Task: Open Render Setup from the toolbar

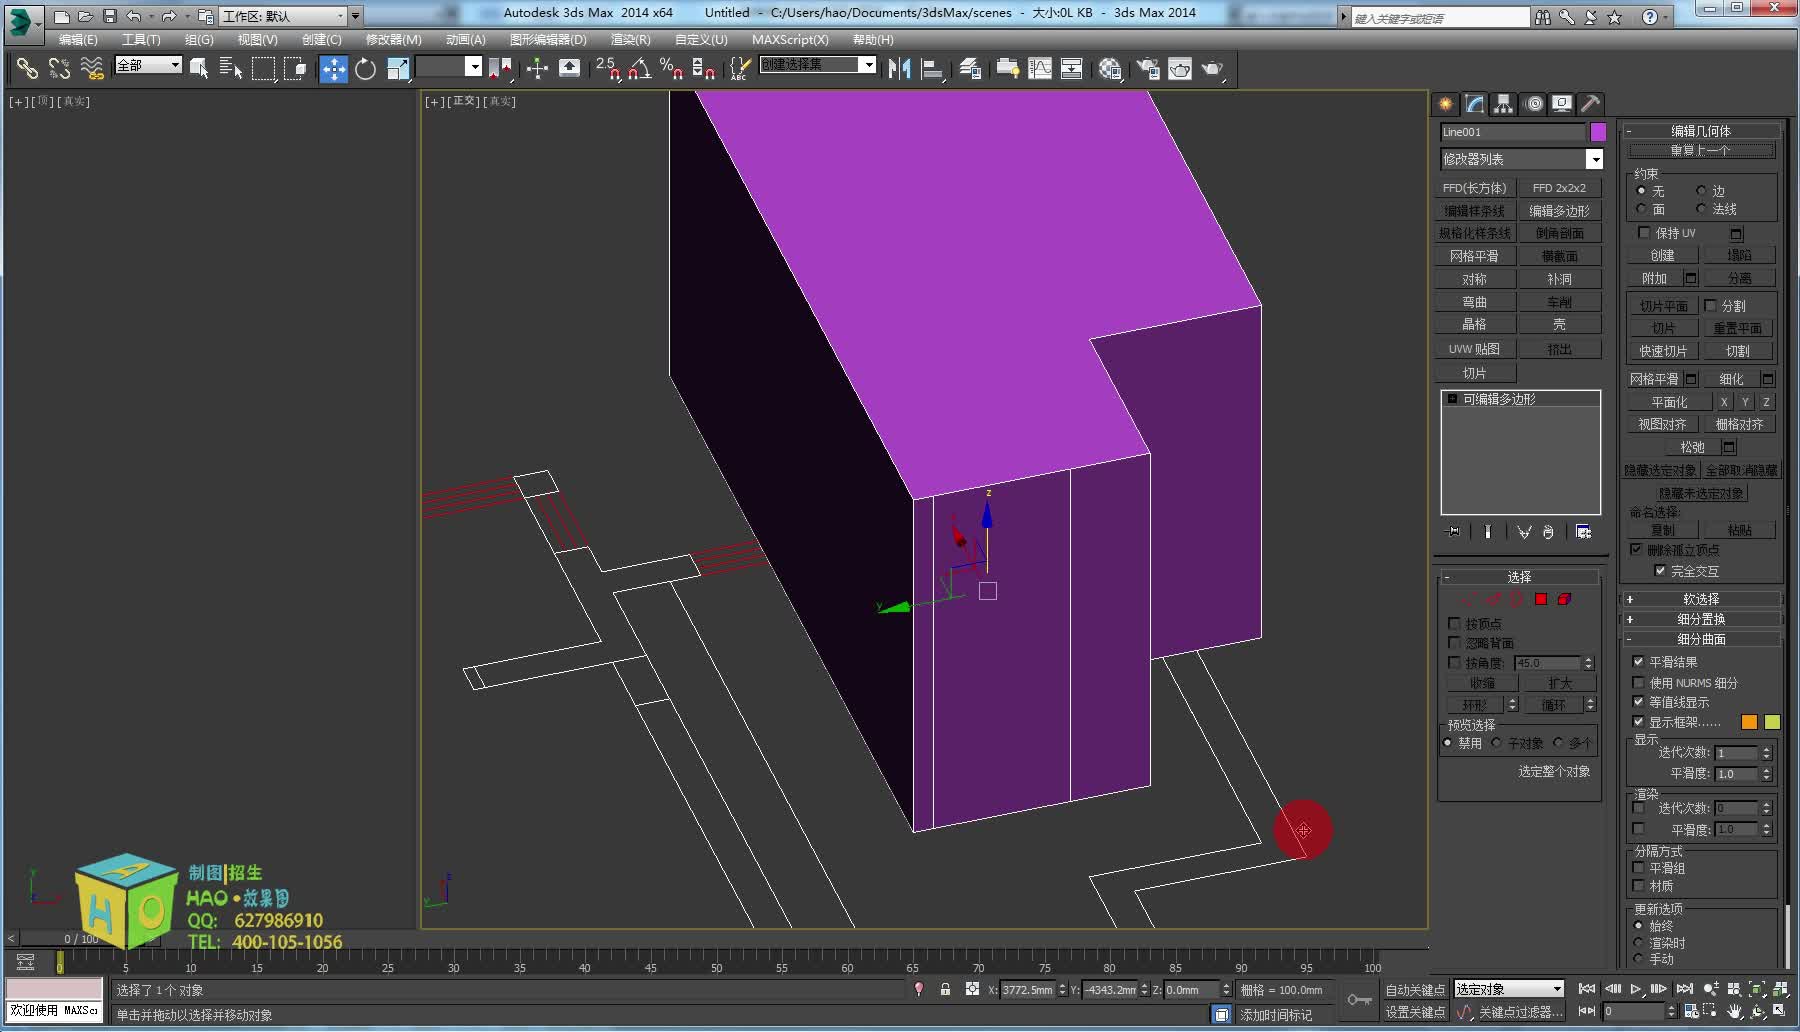Action: [1148, 68]
